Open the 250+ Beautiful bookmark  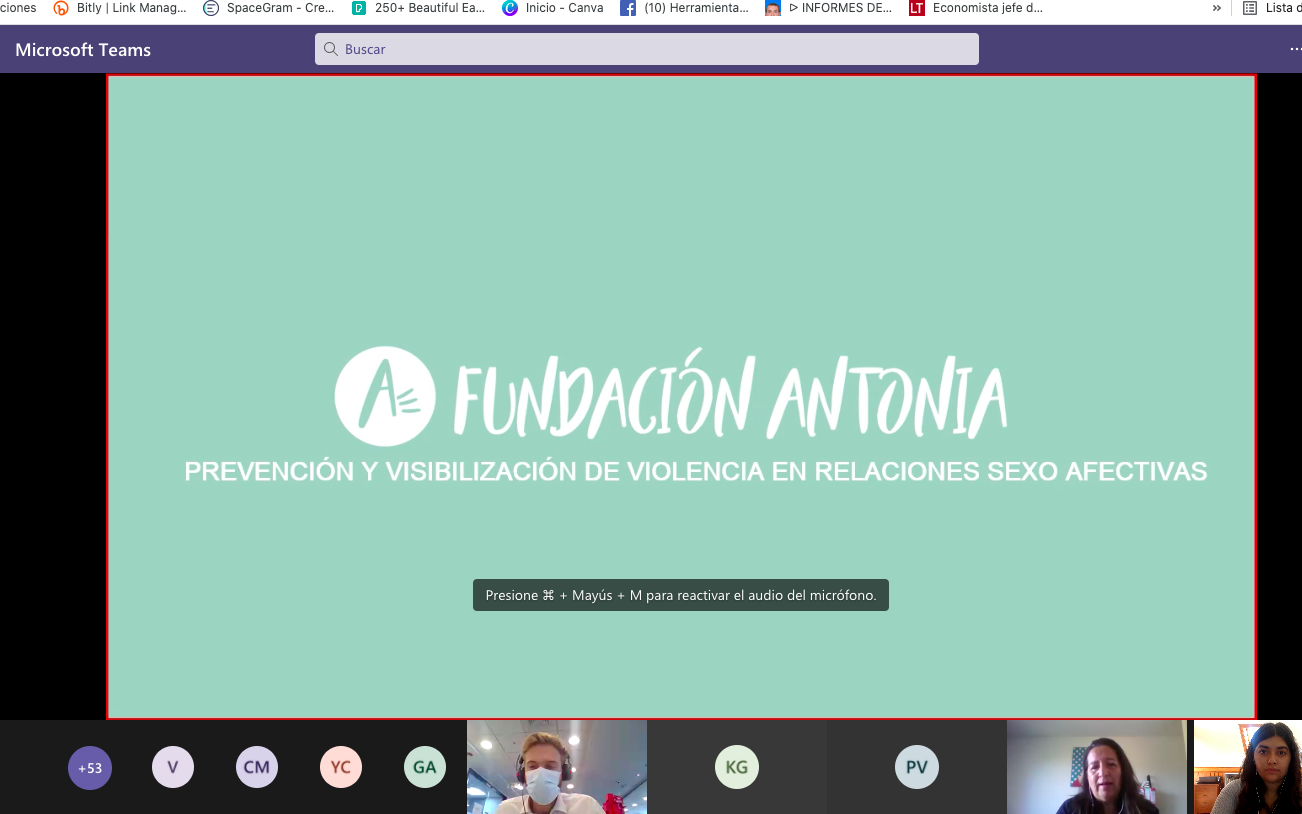click(419, 8)
